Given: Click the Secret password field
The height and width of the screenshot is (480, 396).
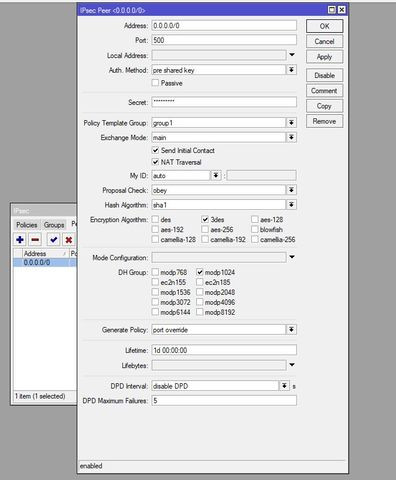Looking at the screenshot, I should pos(224,102).
